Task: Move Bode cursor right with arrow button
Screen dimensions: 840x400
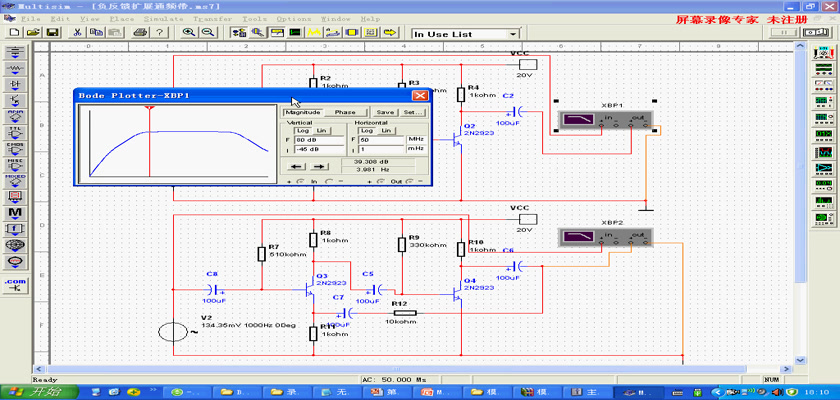Action: pyautogui.click(x=319, y=167)
